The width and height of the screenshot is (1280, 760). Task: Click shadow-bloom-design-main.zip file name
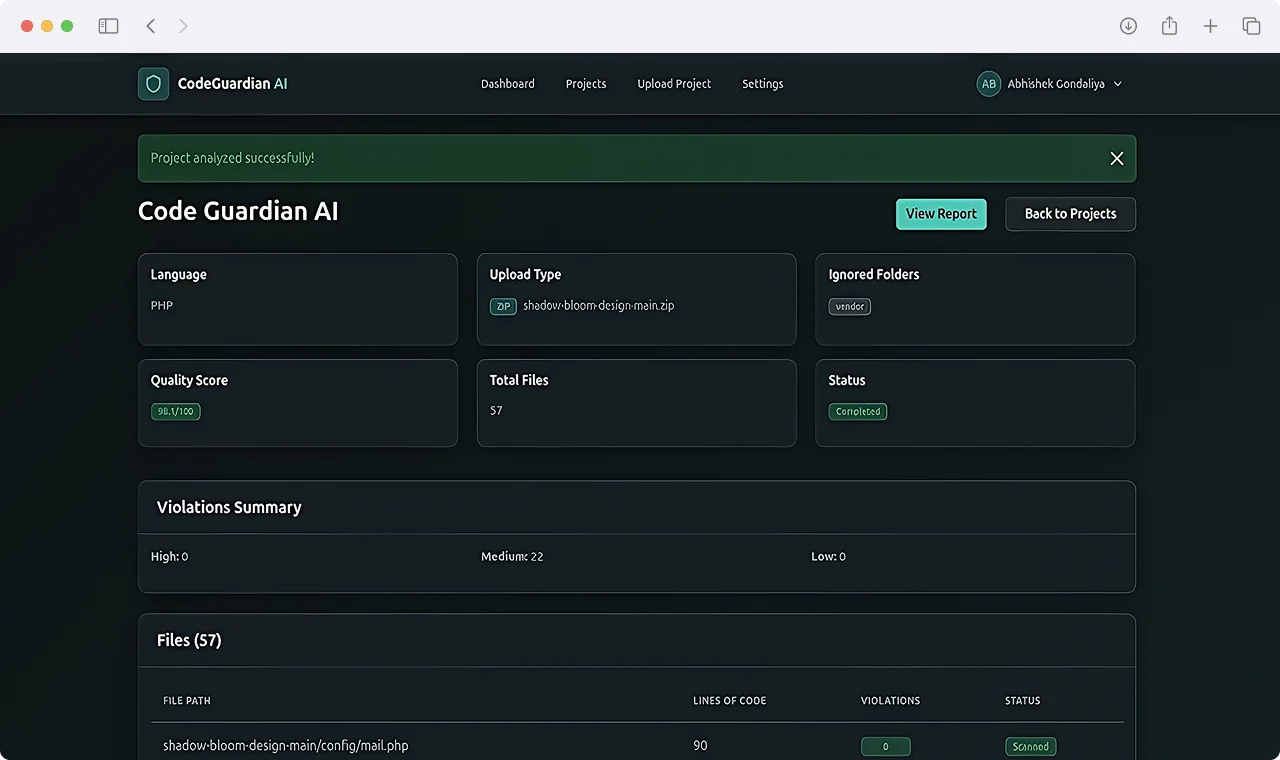[599, 305]
